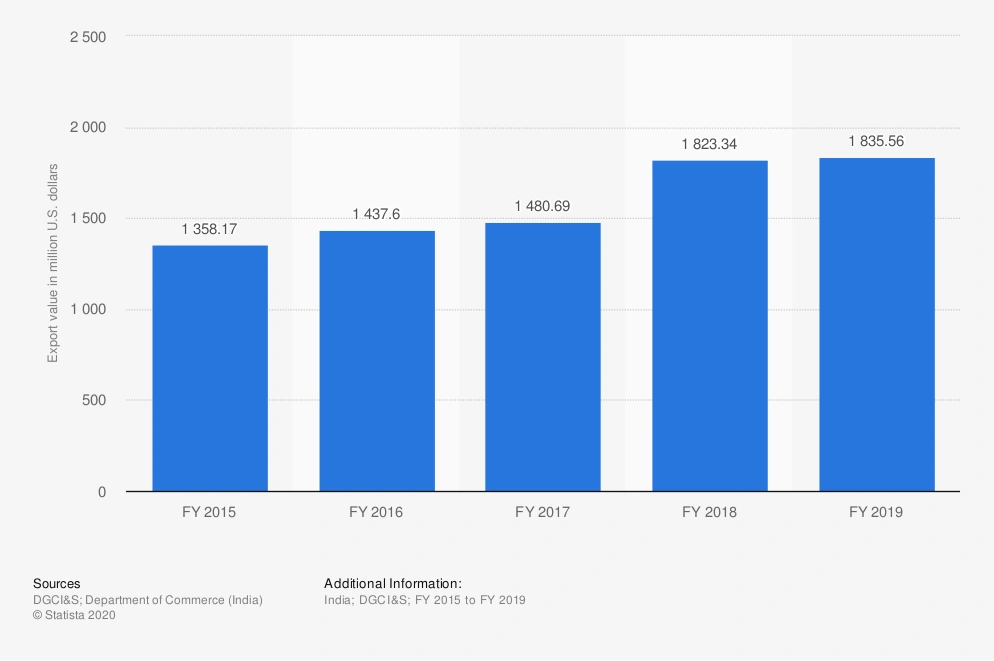Click the Additional Information heading
The height and width of the screenshot is (661, 994).
pos(393,584)
